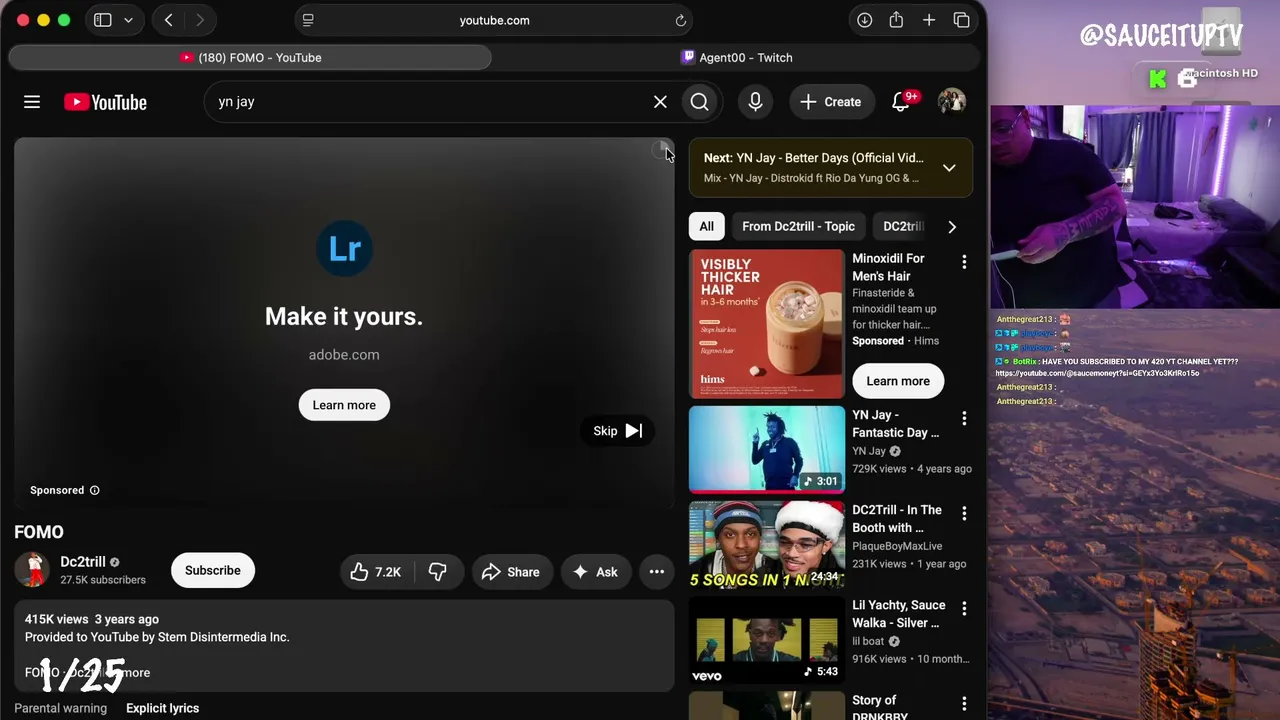
Task: Dislike the FOMO video
Action: (x=438, y=572)
